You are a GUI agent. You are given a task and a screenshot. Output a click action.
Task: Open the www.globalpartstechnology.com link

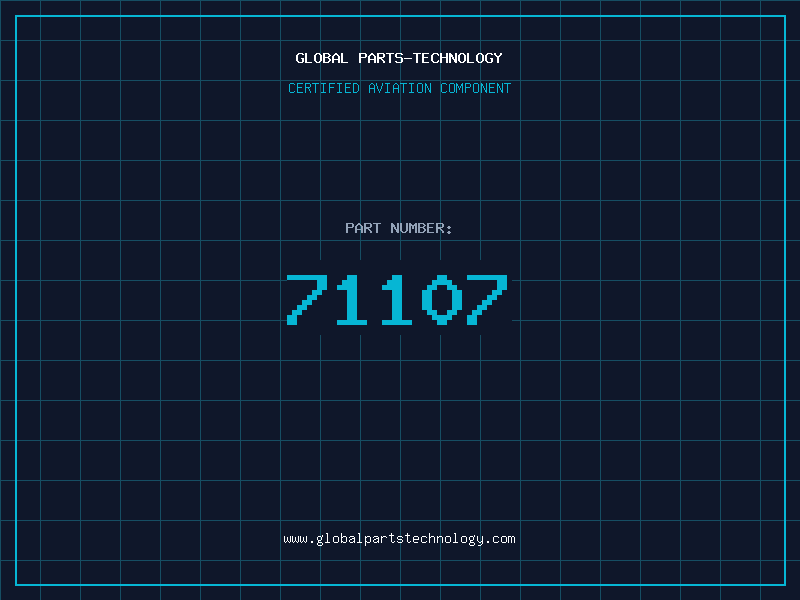[x=399, y=539]
